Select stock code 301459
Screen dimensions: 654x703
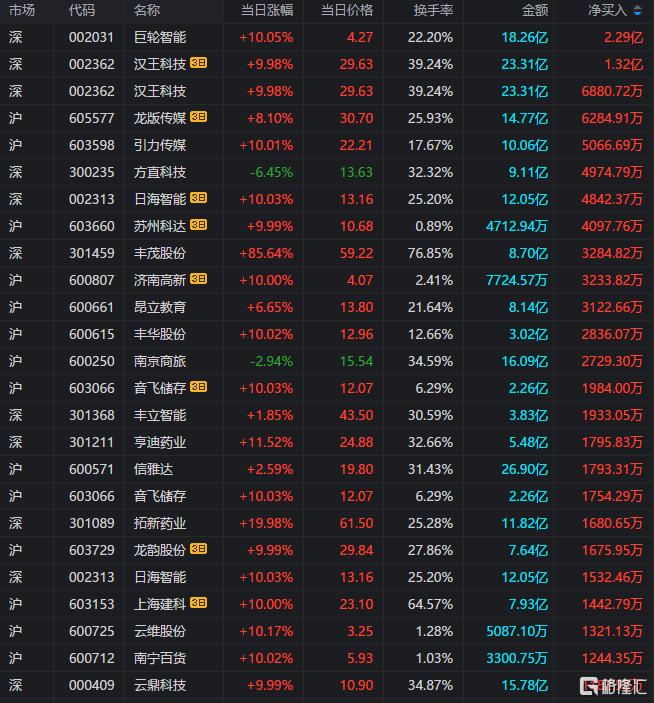pyautogui.click(x=92, y=253)
